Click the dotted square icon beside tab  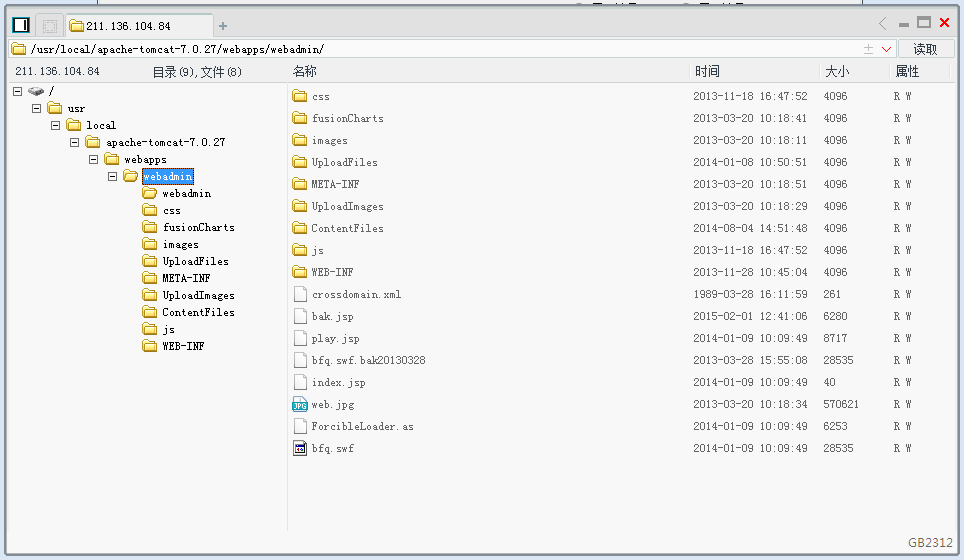point(50,26)
